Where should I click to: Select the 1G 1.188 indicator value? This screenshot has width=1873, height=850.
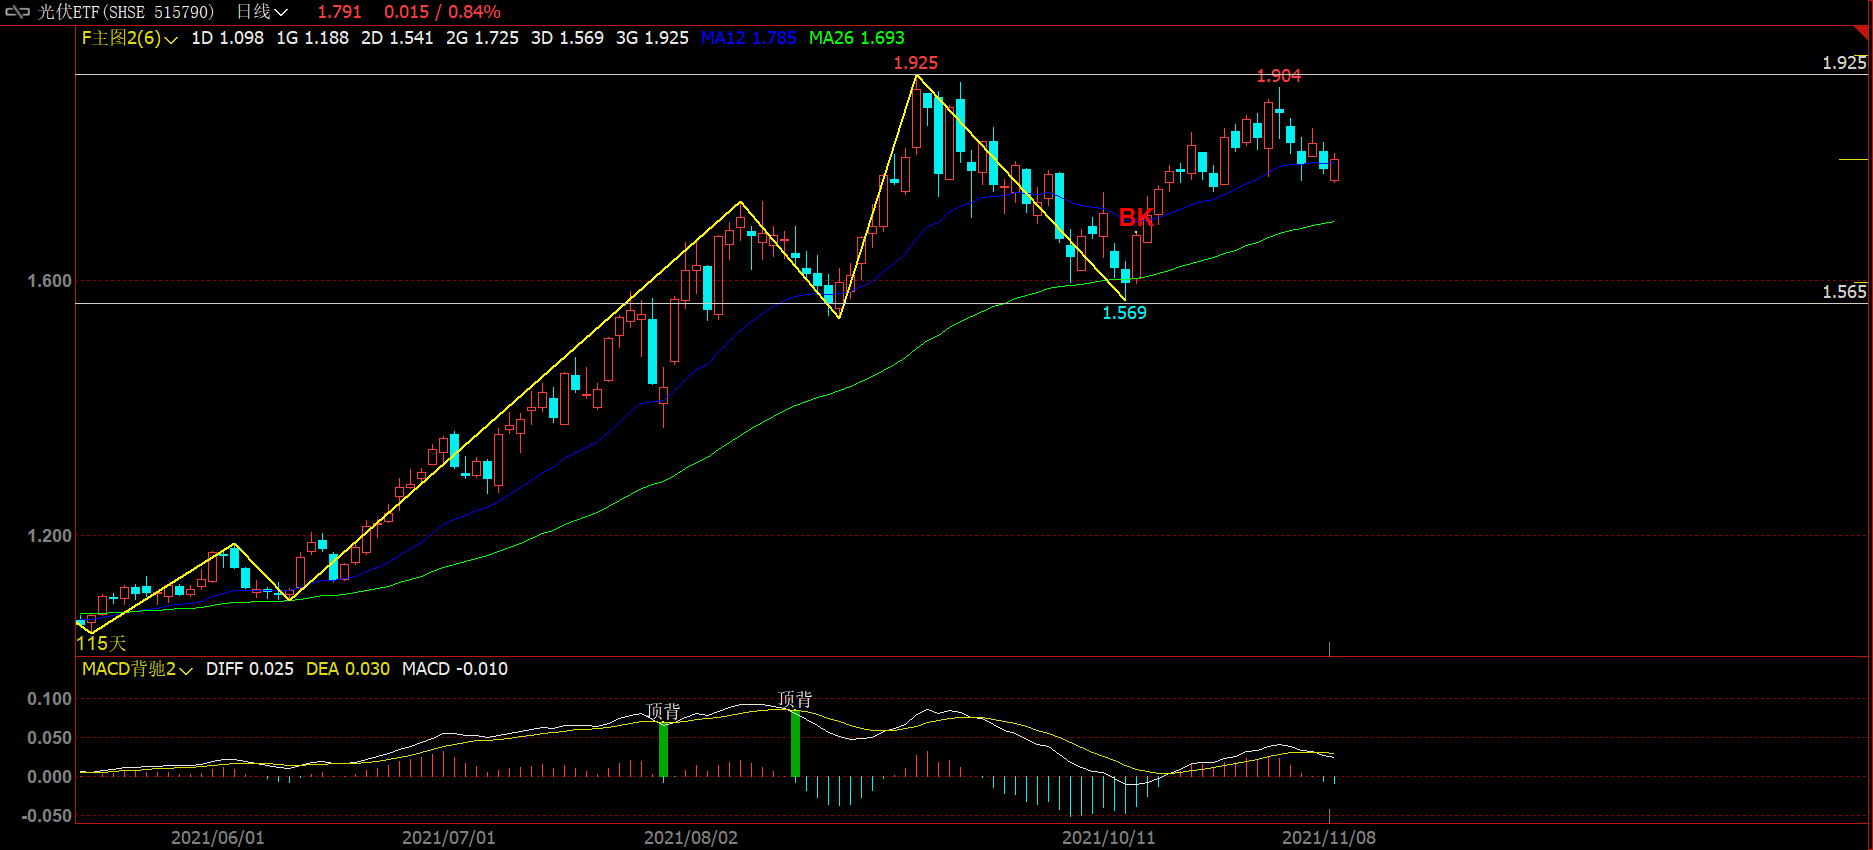pos(313,38)
